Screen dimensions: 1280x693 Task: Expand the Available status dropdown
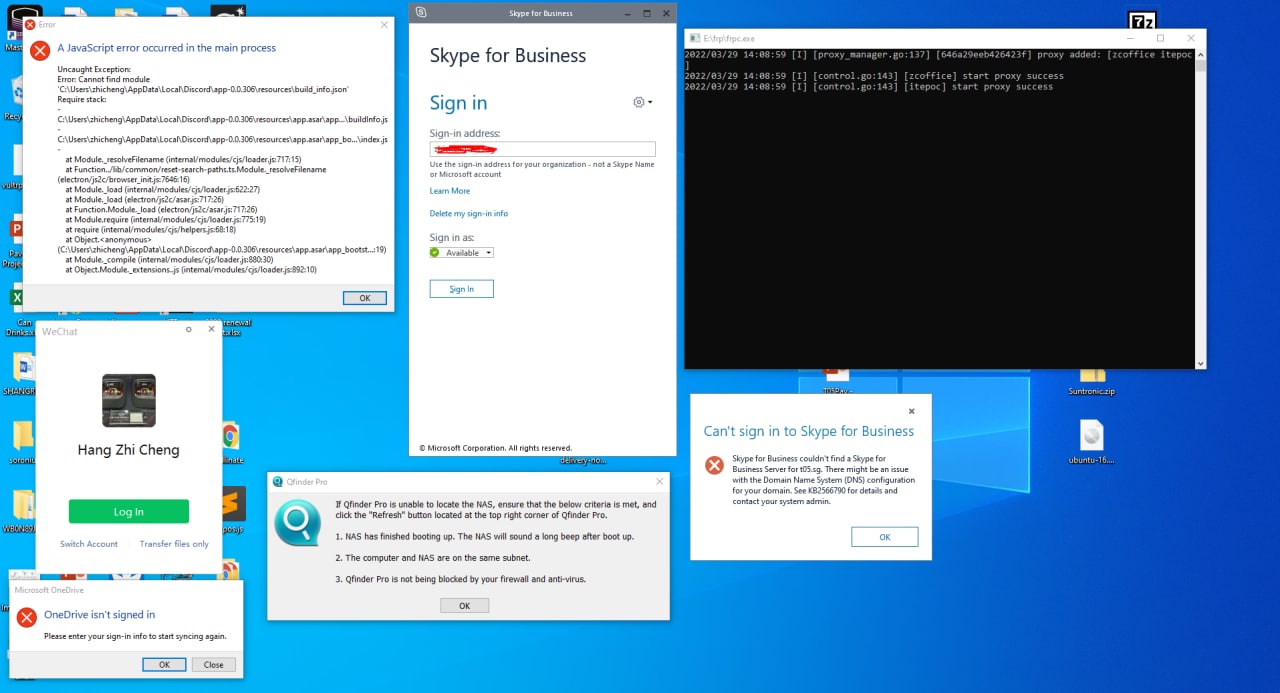462,253
